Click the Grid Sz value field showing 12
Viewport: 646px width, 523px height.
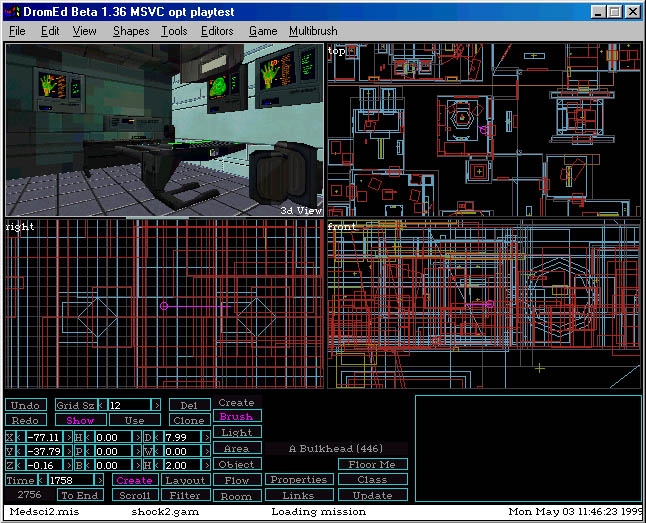point(129,405)
